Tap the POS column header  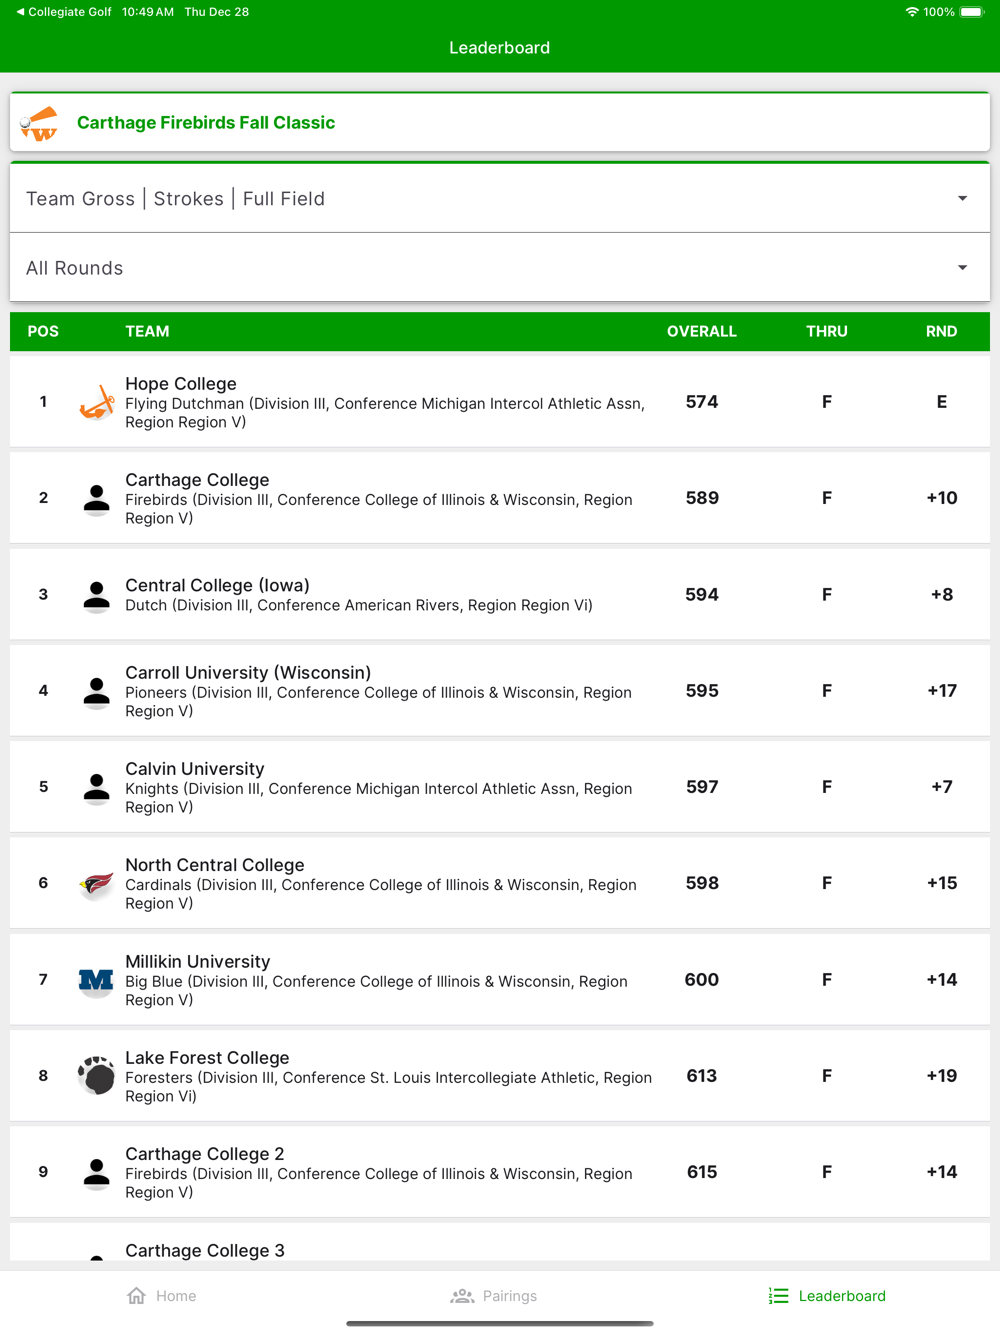[43, 332]
